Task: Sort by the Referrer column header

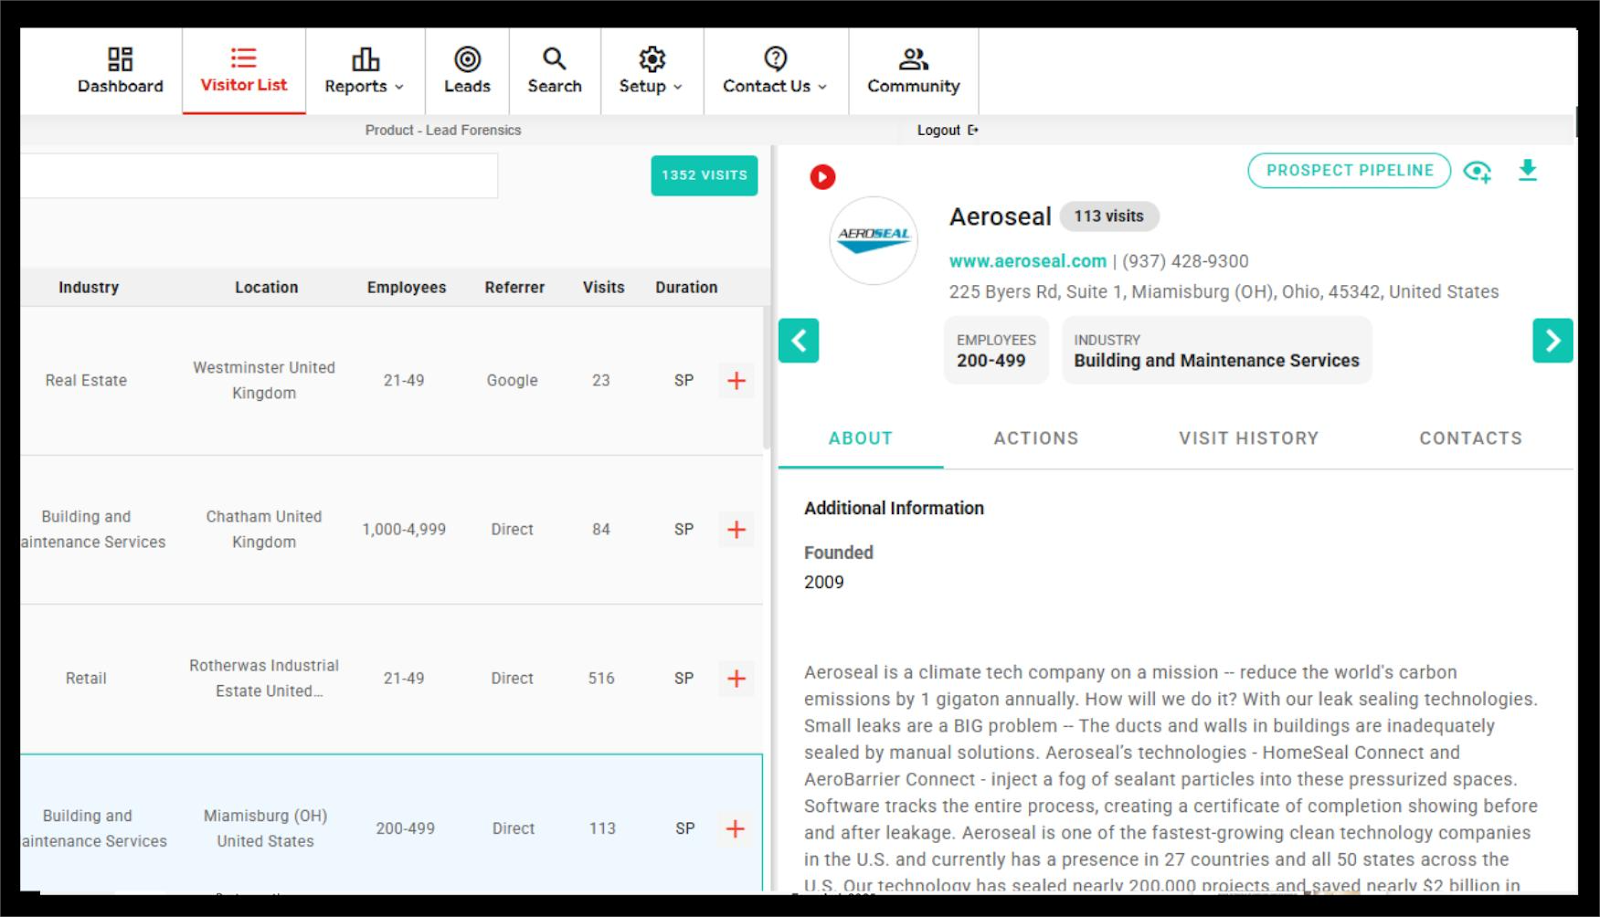Action: (514, 287)
